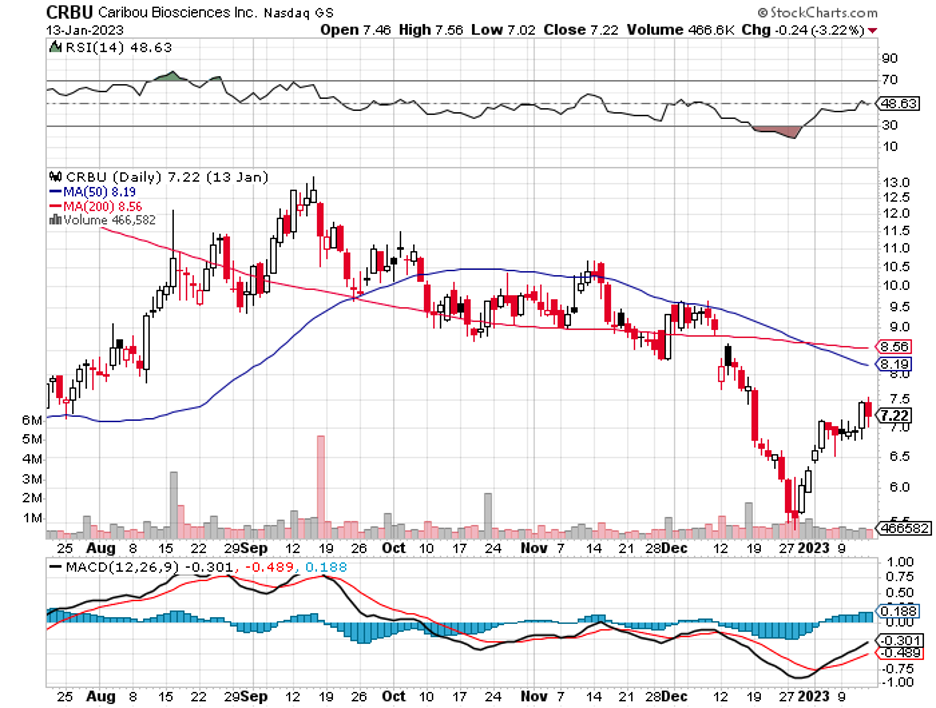Click the volume bars icon in legend

coord(56,220)
